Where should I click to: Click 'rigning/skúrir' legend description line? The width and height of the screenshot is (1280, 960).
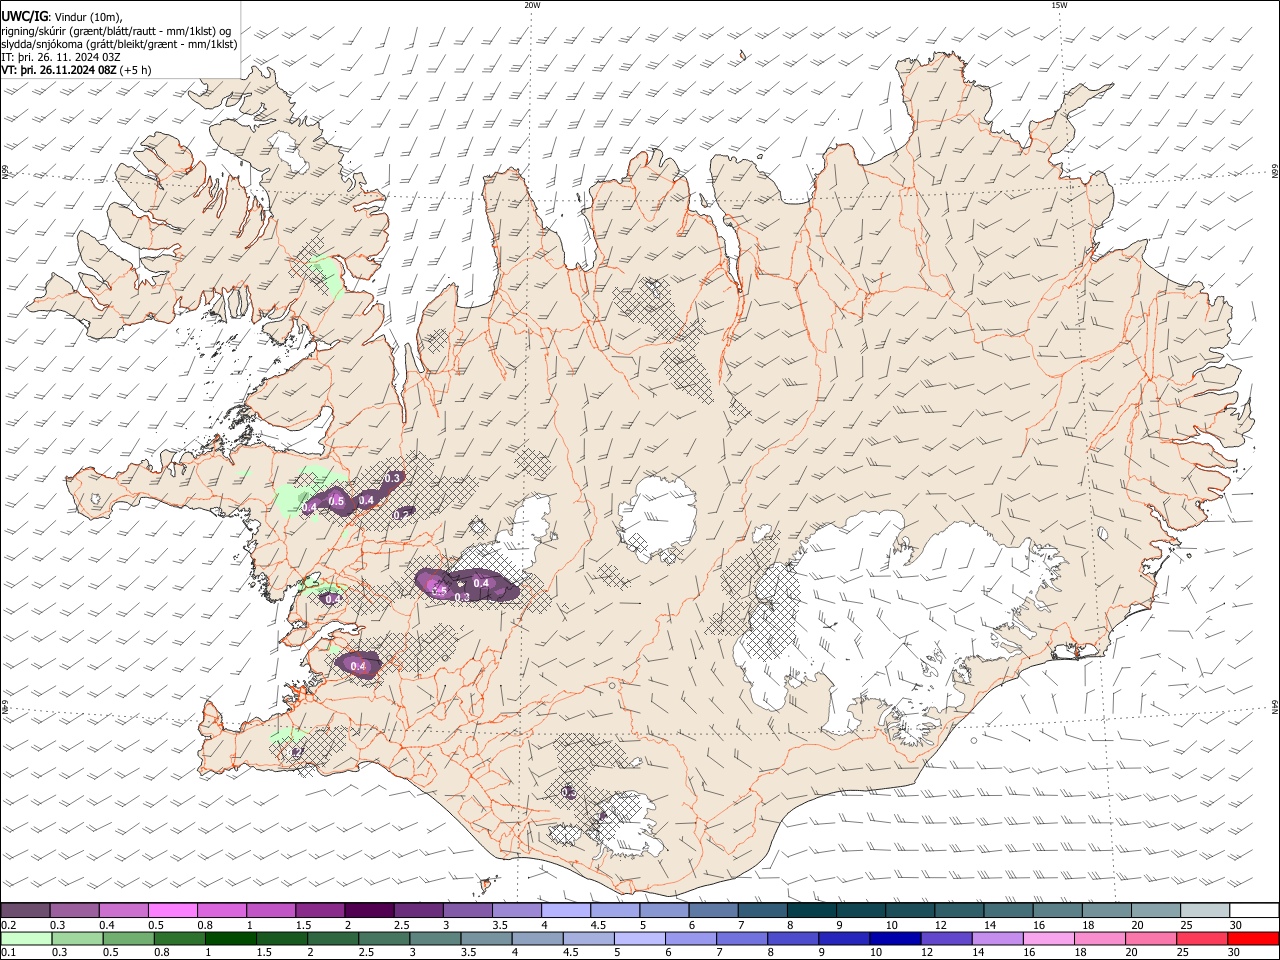[117, 30]
